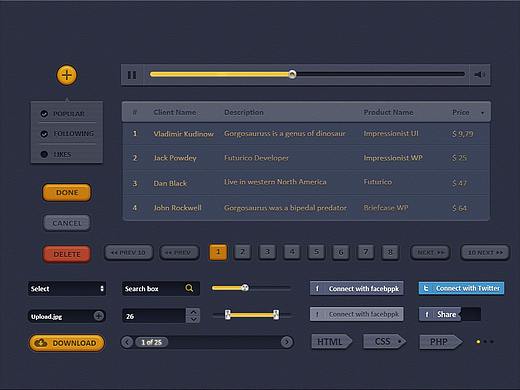Image resolution: width=520 pixels, height=390 pixels.
Task: Mute audio with the speaker icon
Action: [480, 75]
